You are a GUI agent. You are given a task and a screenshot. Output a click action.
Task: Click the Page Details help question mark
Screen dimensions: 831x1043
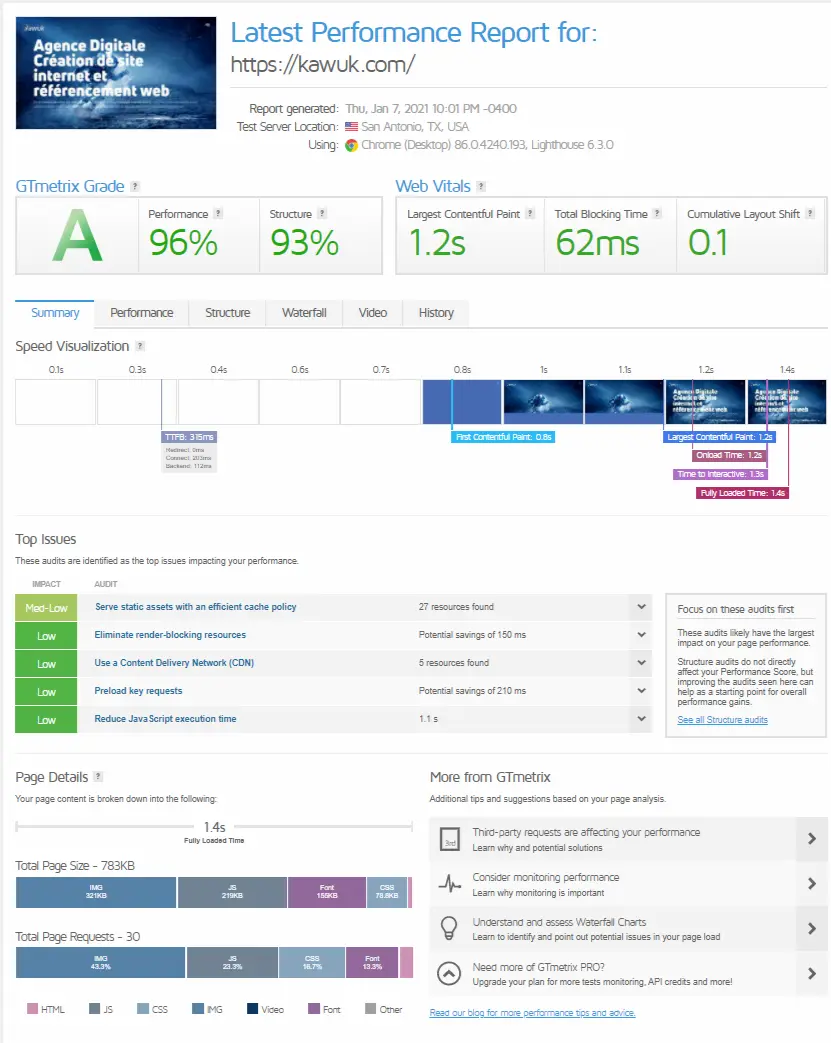98,776
